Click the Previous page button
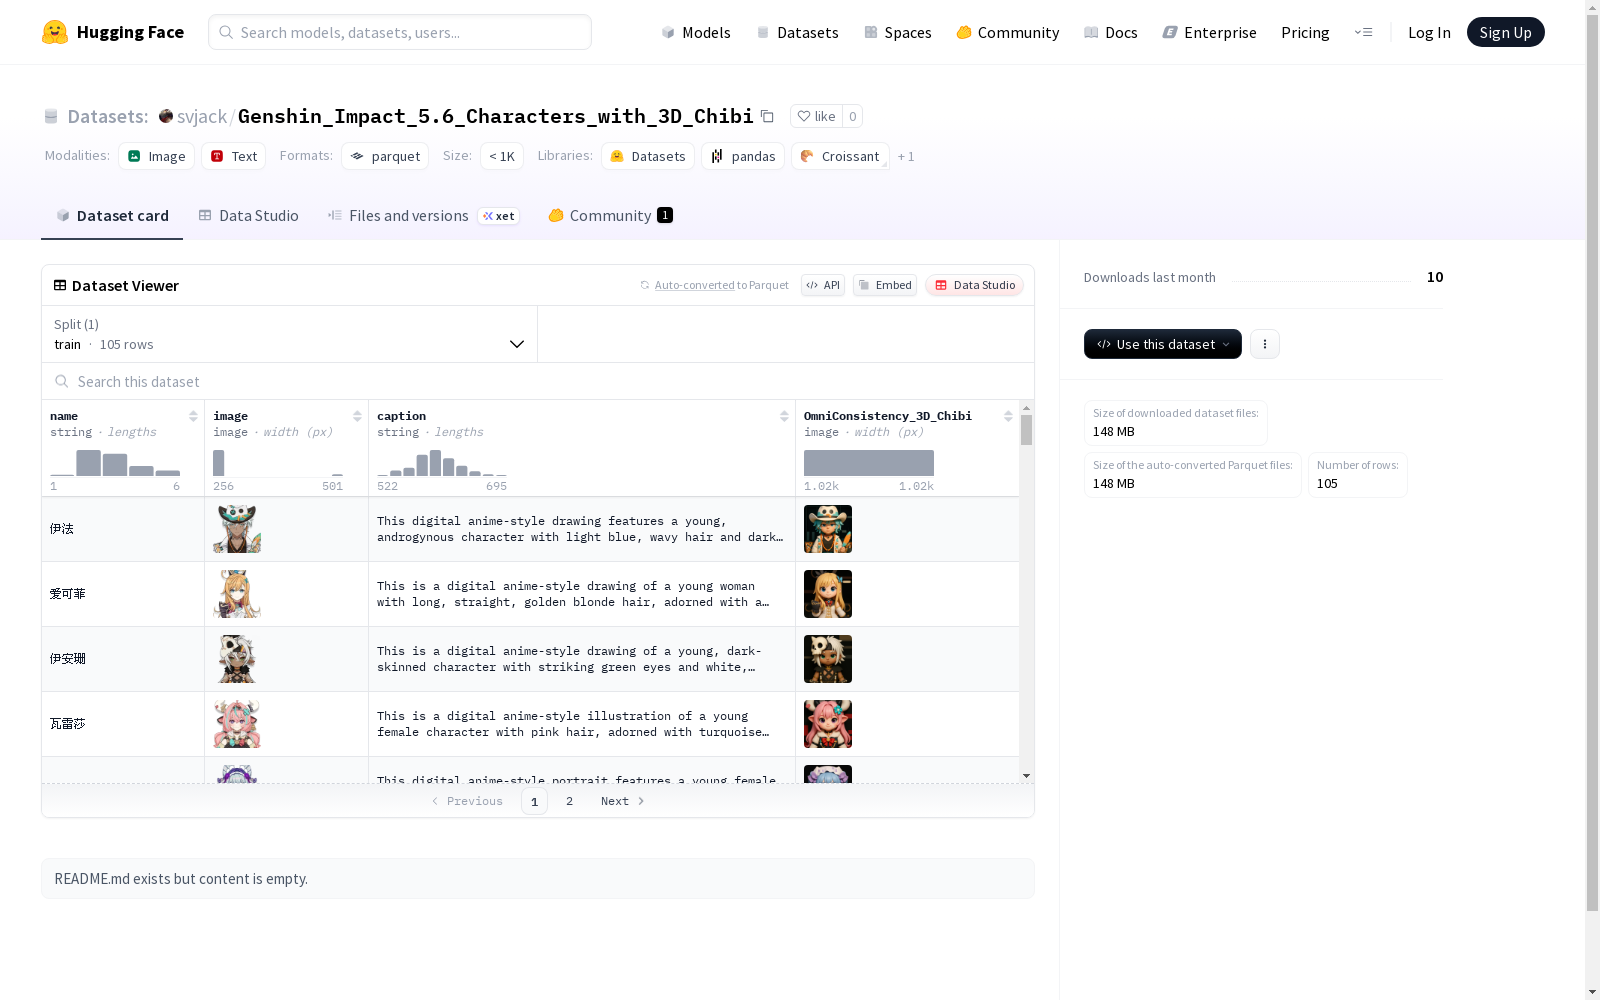Image resolution: width=1600 pixels, height=1000 pixels. 467,801
